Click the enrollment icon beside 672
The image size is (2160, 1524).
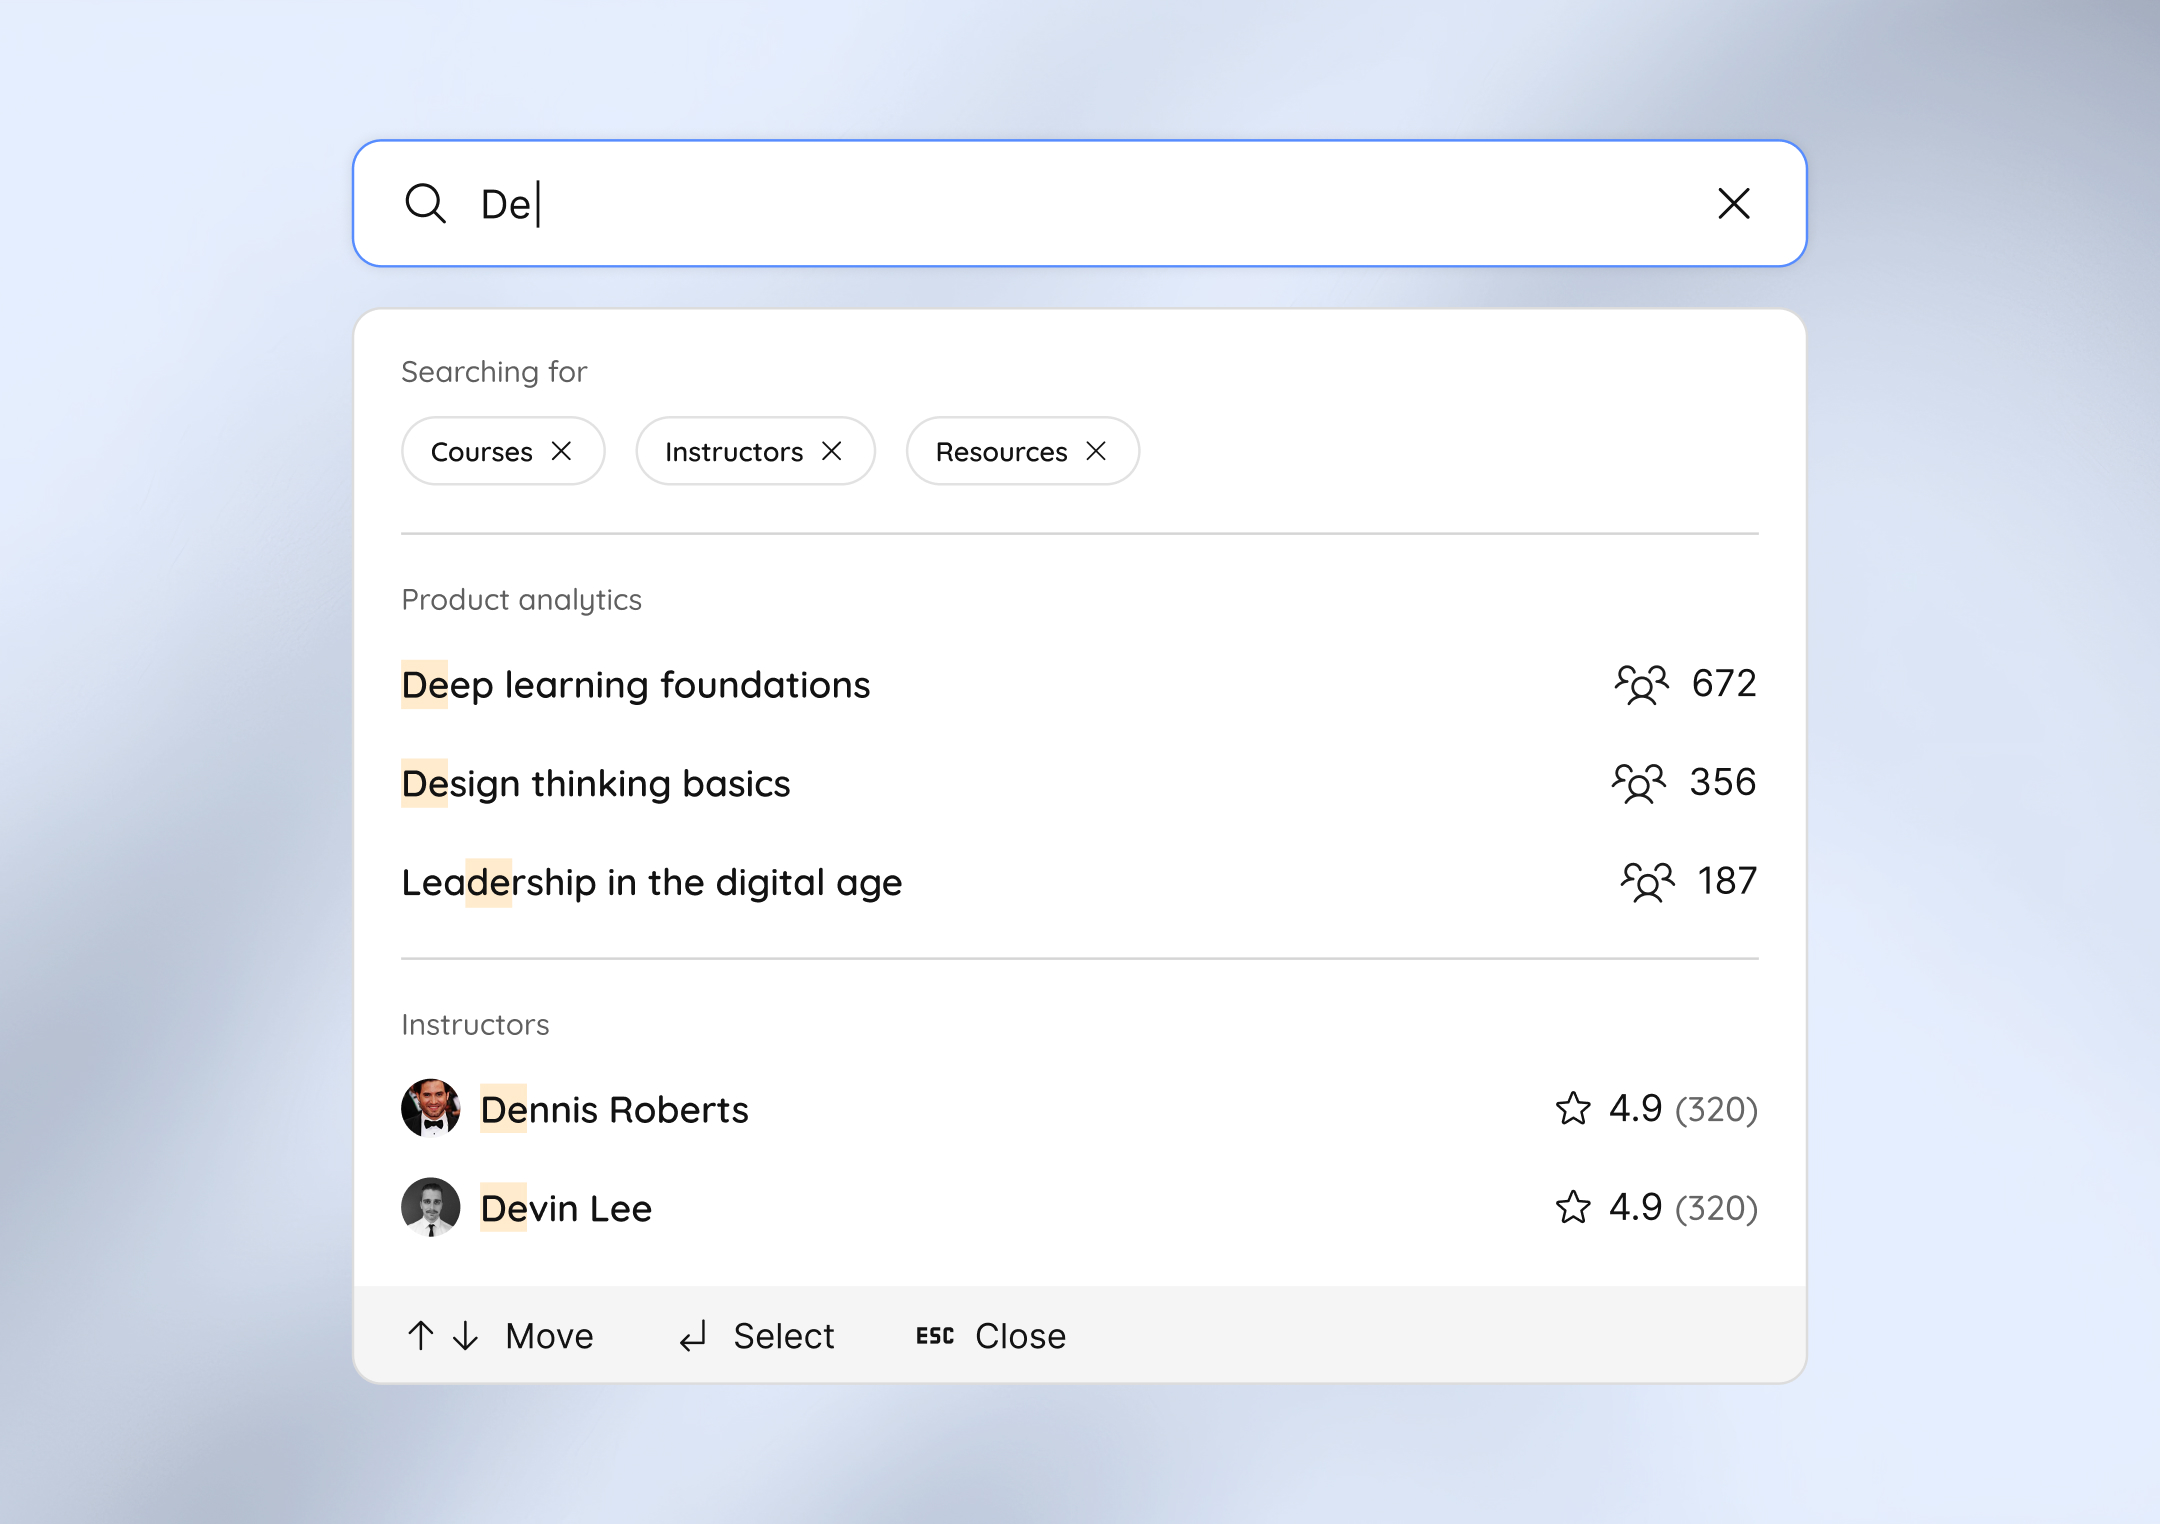click(1641, 685)
